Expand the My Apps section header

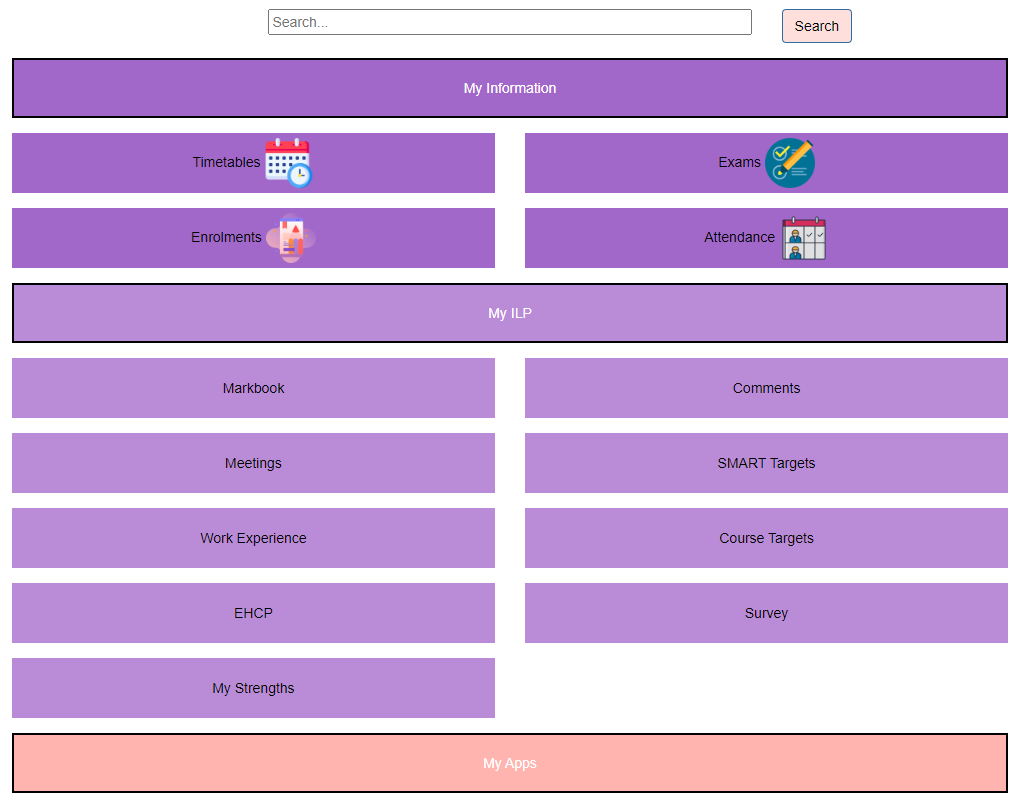point(510,763)
